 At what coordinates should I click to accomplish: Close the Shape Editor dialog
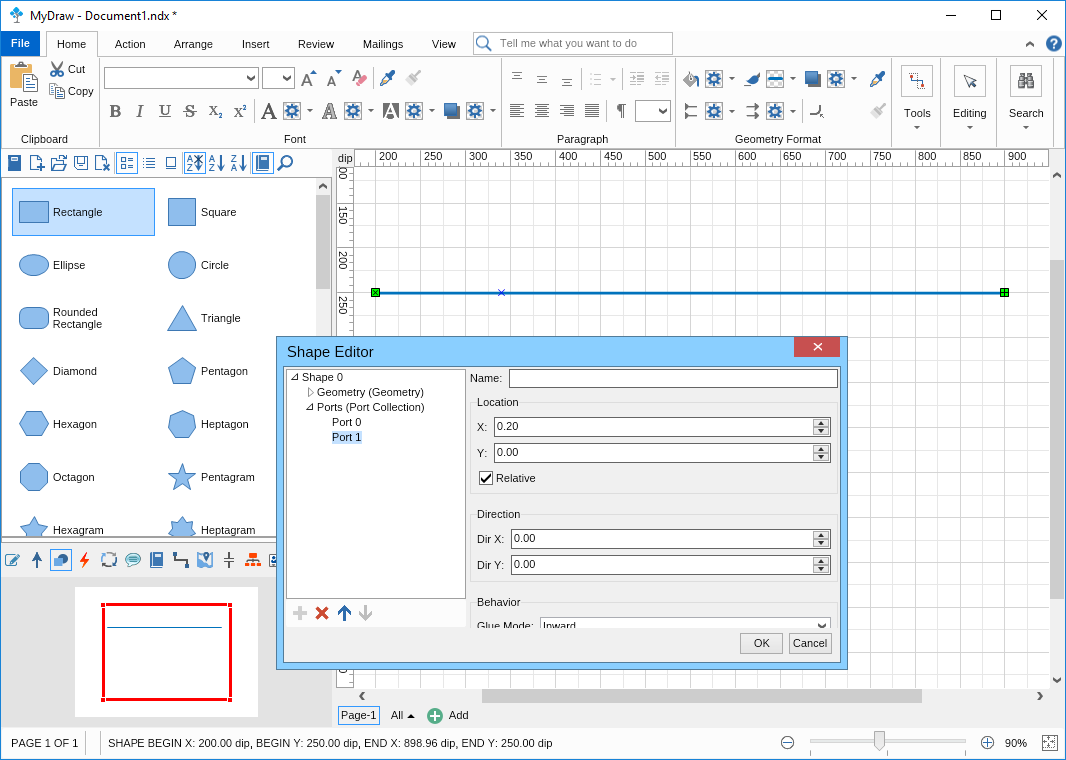click(817, 347)
